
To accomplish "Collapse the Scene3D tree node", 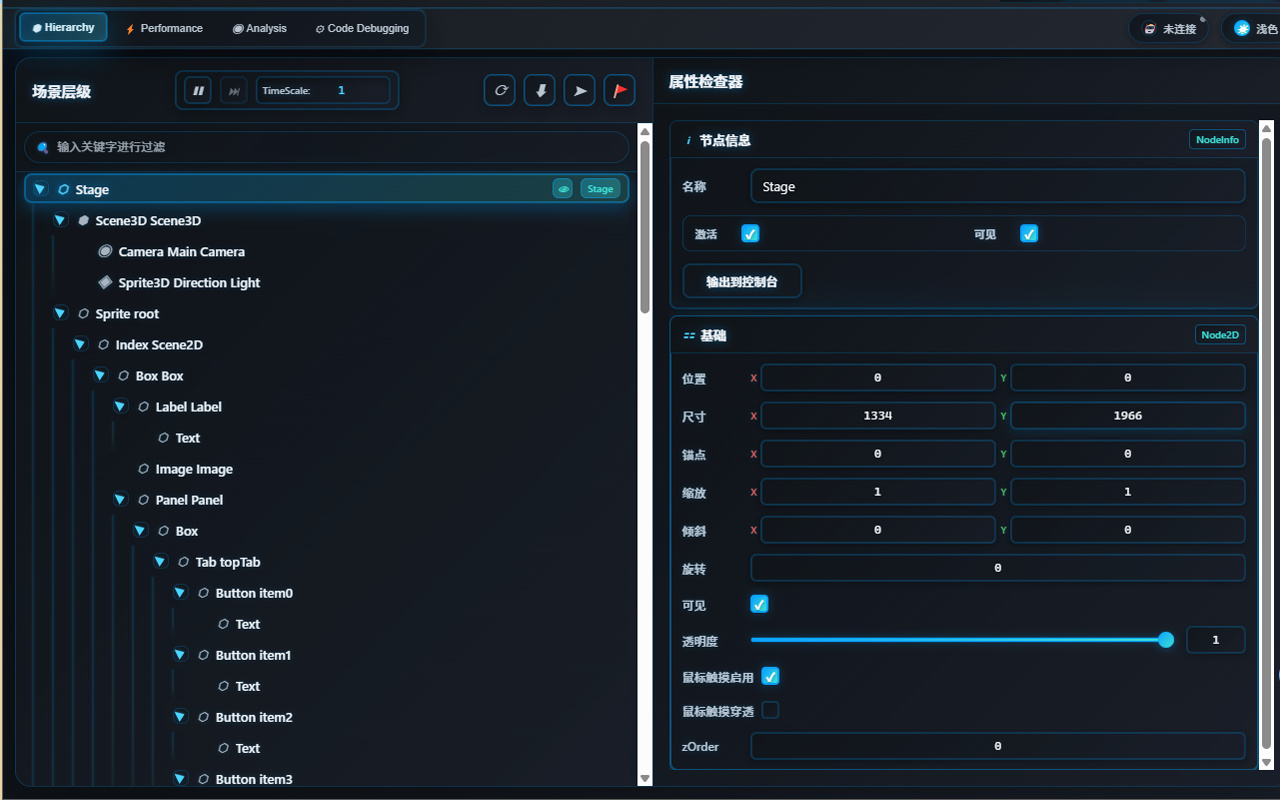I will click(x=60, y=220).
